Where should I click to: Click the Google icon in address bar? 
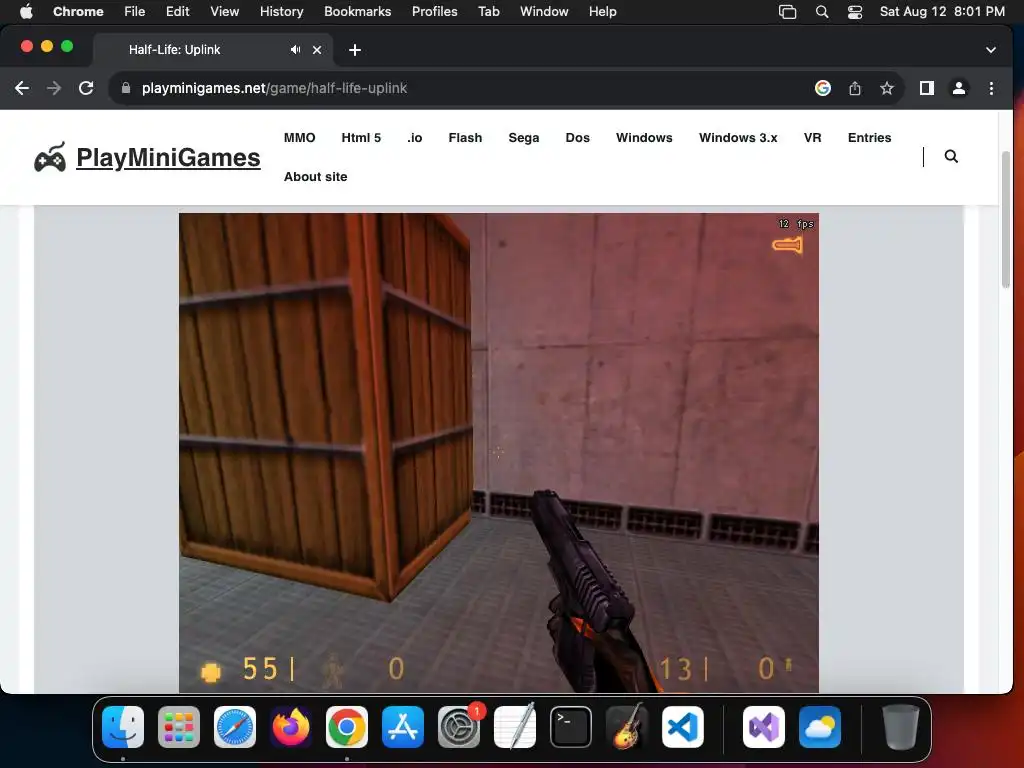coord(823,88)
